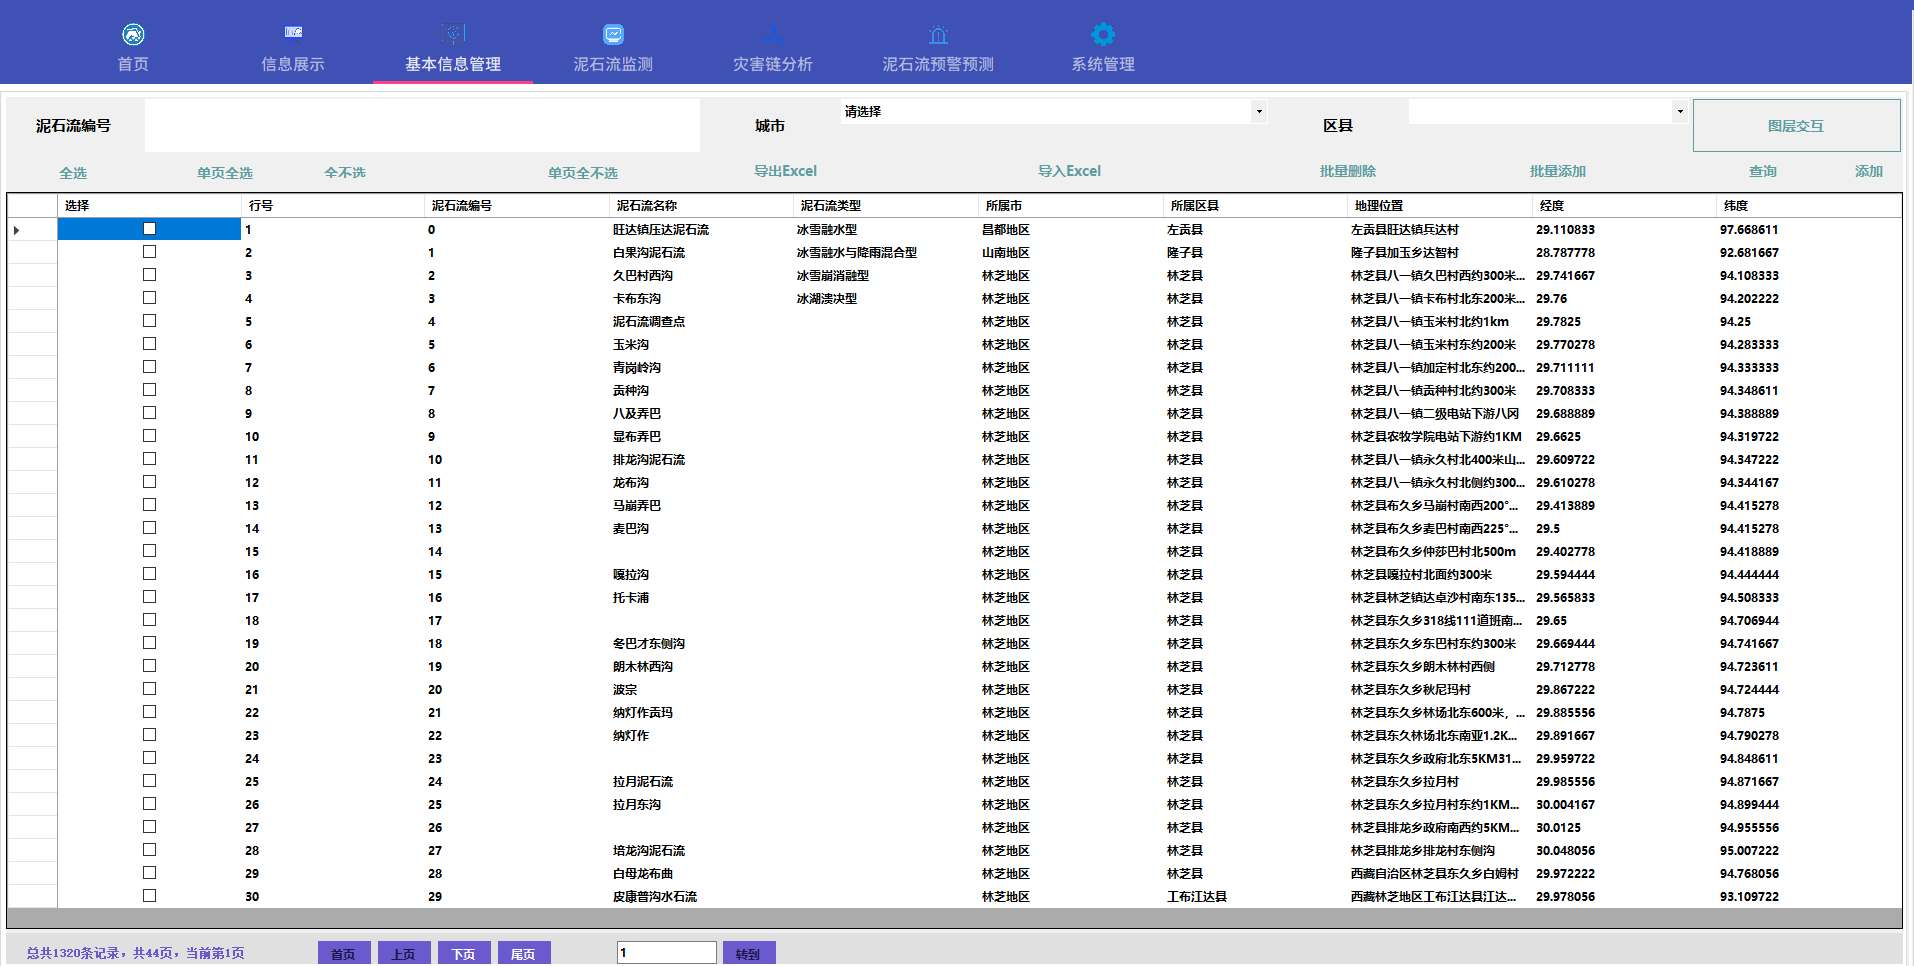
Task: Switch to the 泥石流监测 tab label
Action: click(x=613, y=64)
